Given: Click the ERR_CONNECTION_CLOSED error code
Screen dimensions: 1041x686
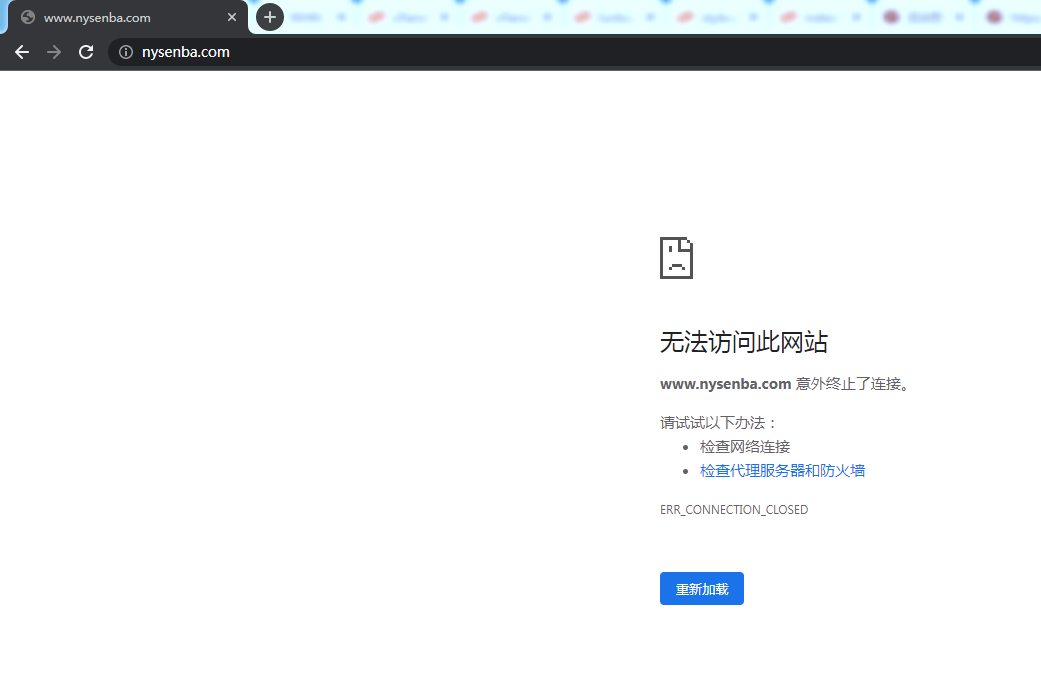Looking at the screenshot, I should pos(734,510).
